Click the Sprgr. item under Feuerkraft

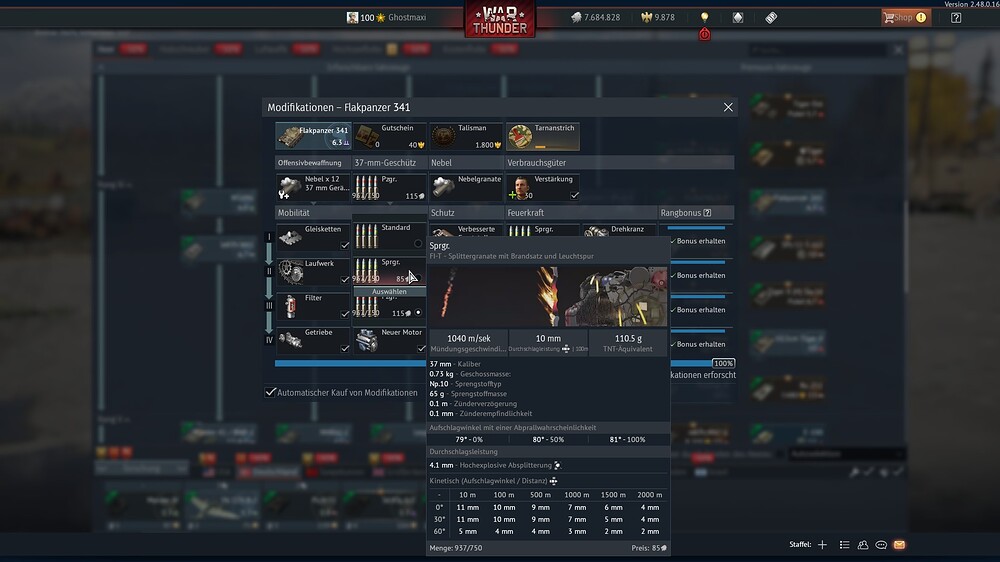[543, 231]
